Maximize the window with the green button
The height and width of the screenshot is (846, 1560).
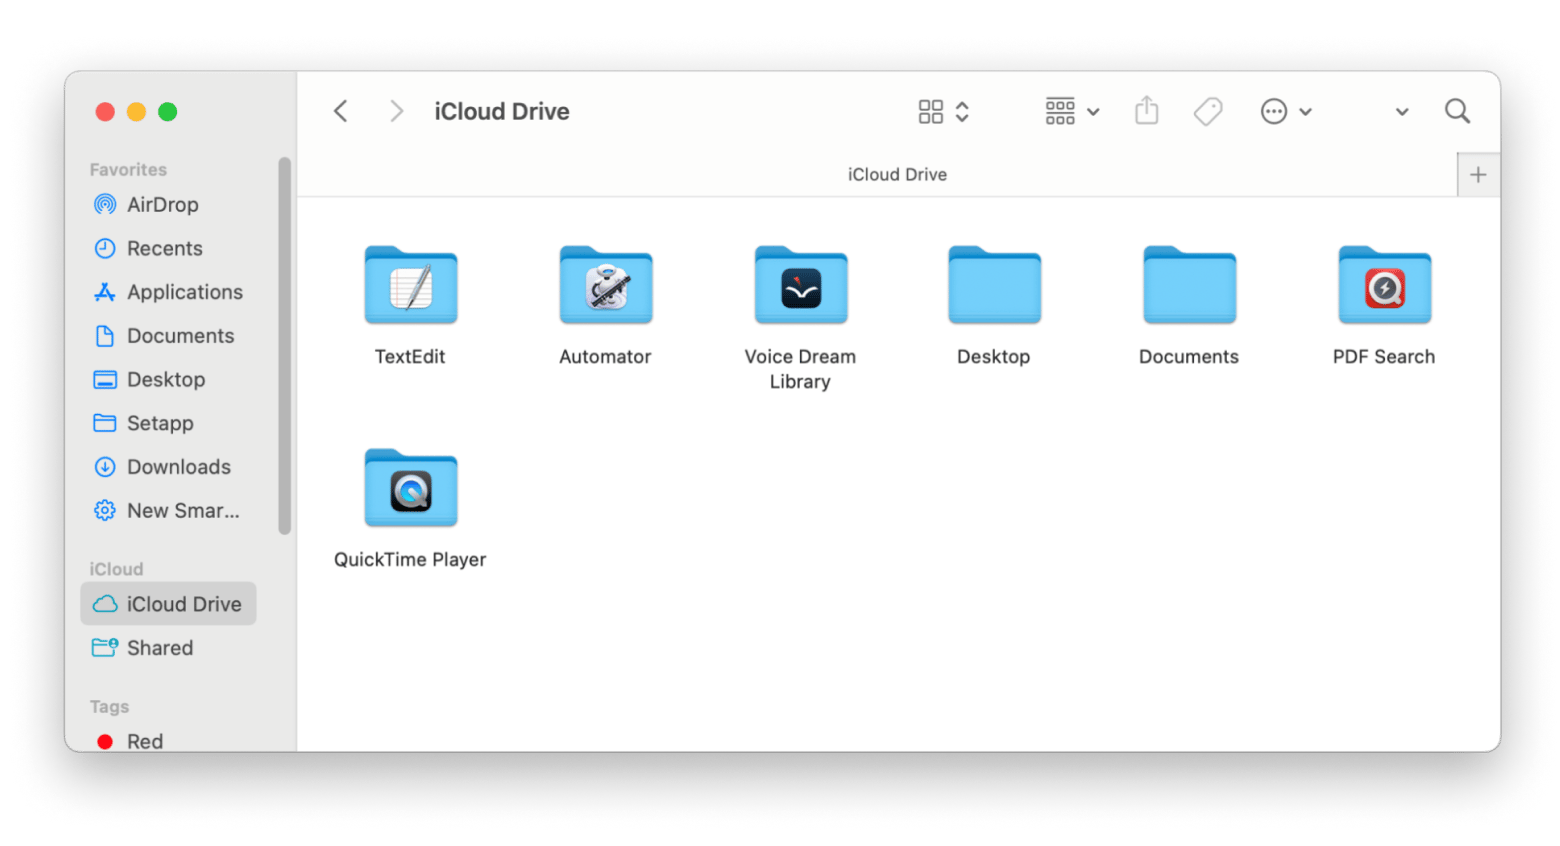pos(168,112)
